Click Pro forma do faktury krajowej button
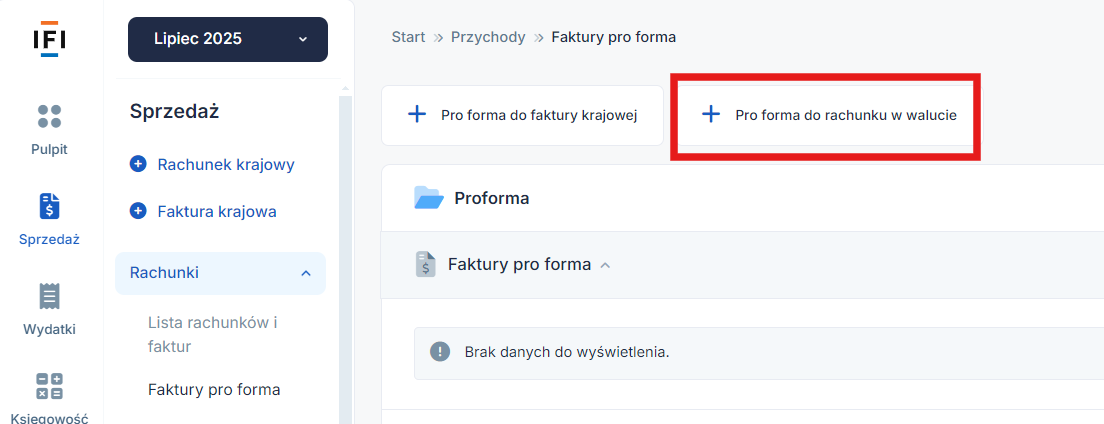This screenshot has height=424, width=1104. pos(522,116)
